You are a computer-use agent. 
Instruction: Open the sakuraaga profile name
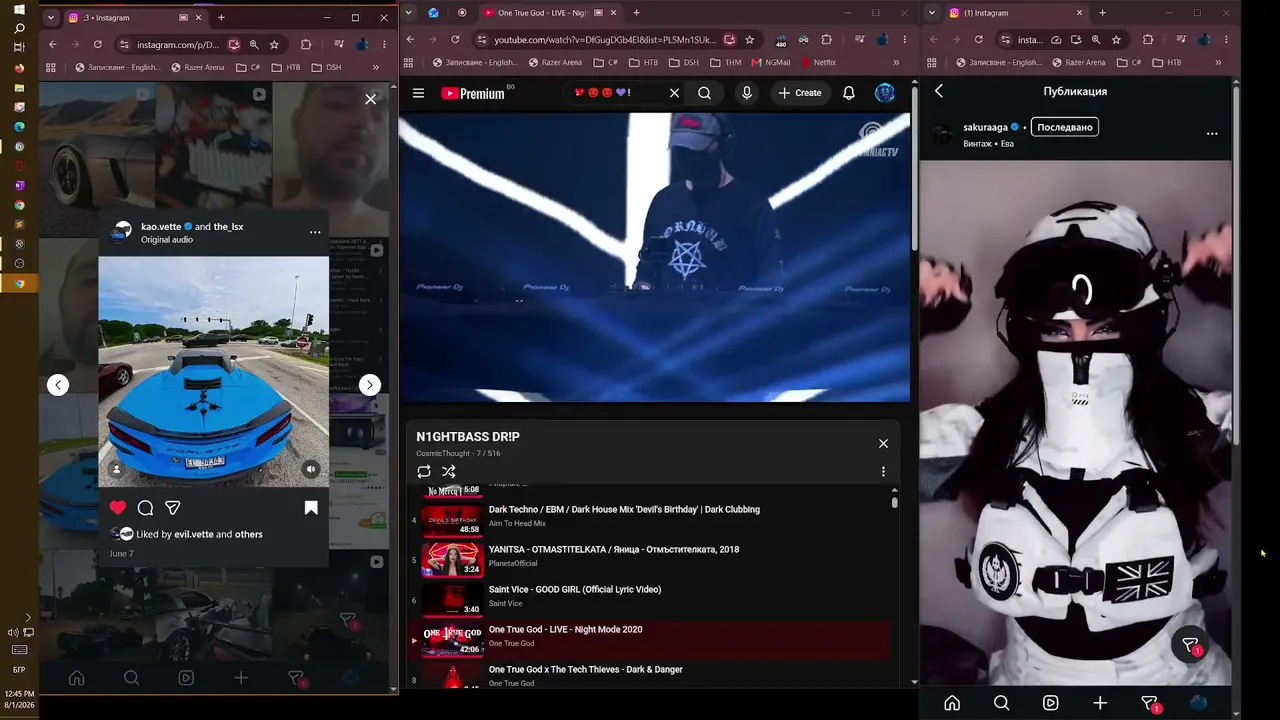pyautogui.click(x=985, y=128)
